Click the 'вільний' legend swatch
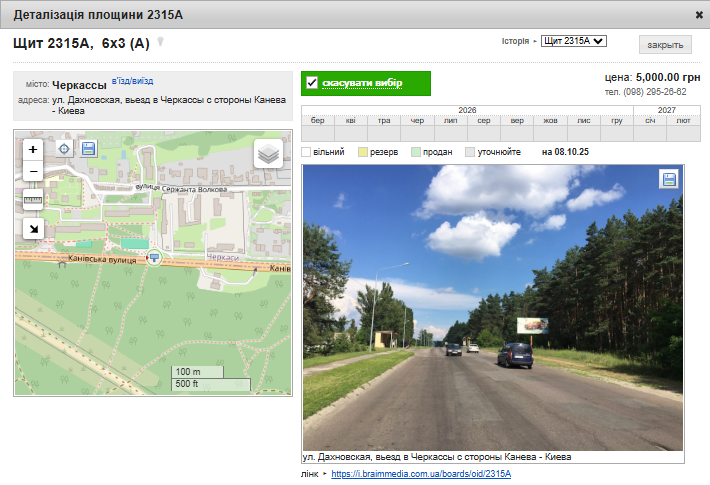 tap(306, 152)
